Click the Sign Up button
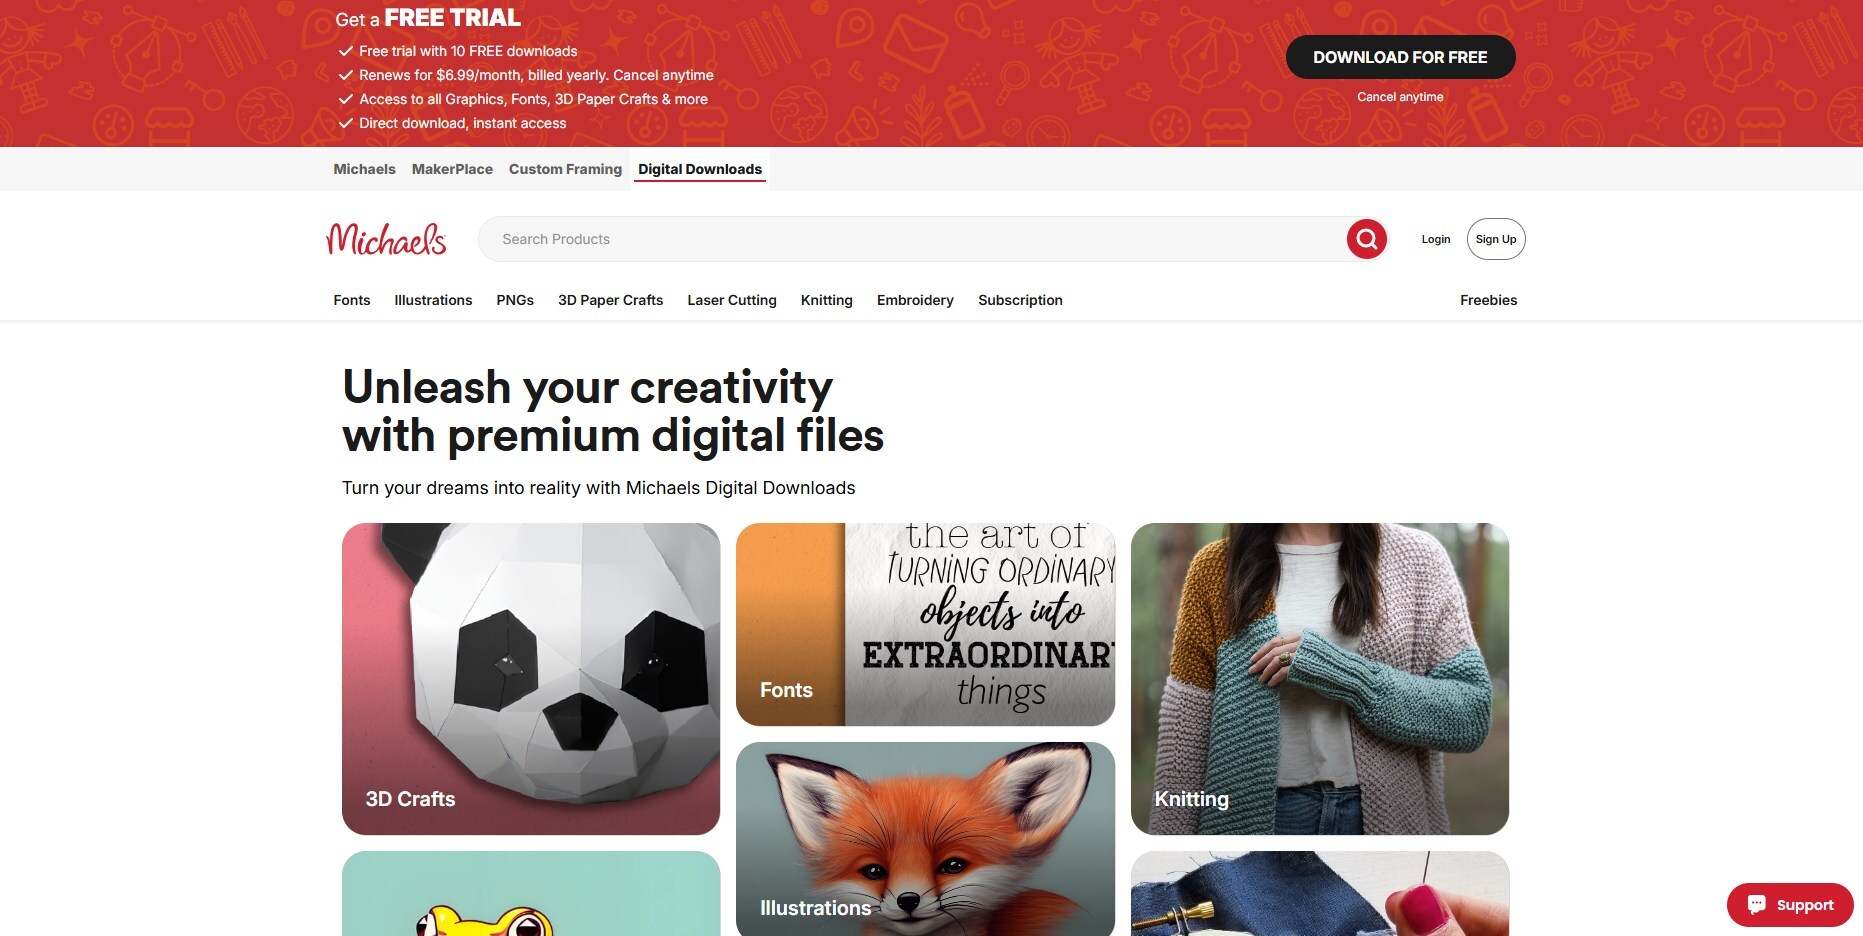The height and width of the screenshot is (936, 1863). pos(1496,239)
